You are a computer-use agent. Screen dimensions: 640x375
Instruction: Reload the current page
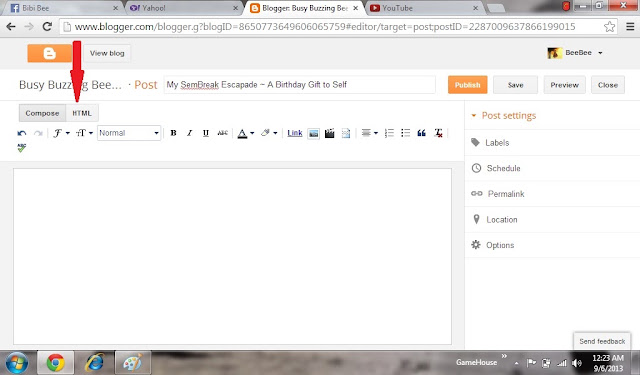(x=47, y=27)
